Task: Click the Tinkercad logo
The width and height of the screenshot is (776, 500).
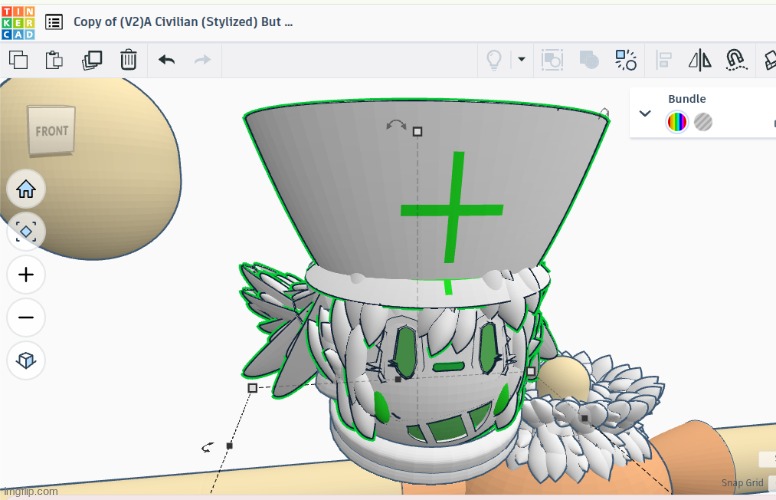Action: pos(19,21)
